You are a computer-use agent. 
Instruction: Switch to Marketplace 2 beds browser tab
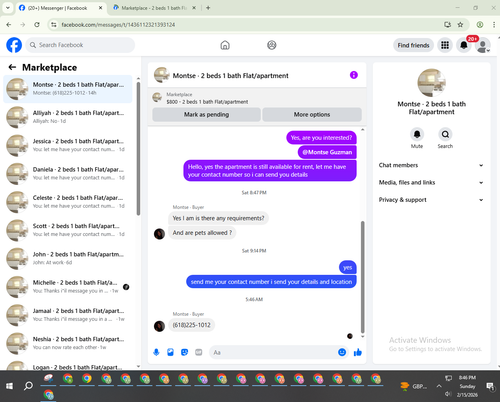click(153, 8)
